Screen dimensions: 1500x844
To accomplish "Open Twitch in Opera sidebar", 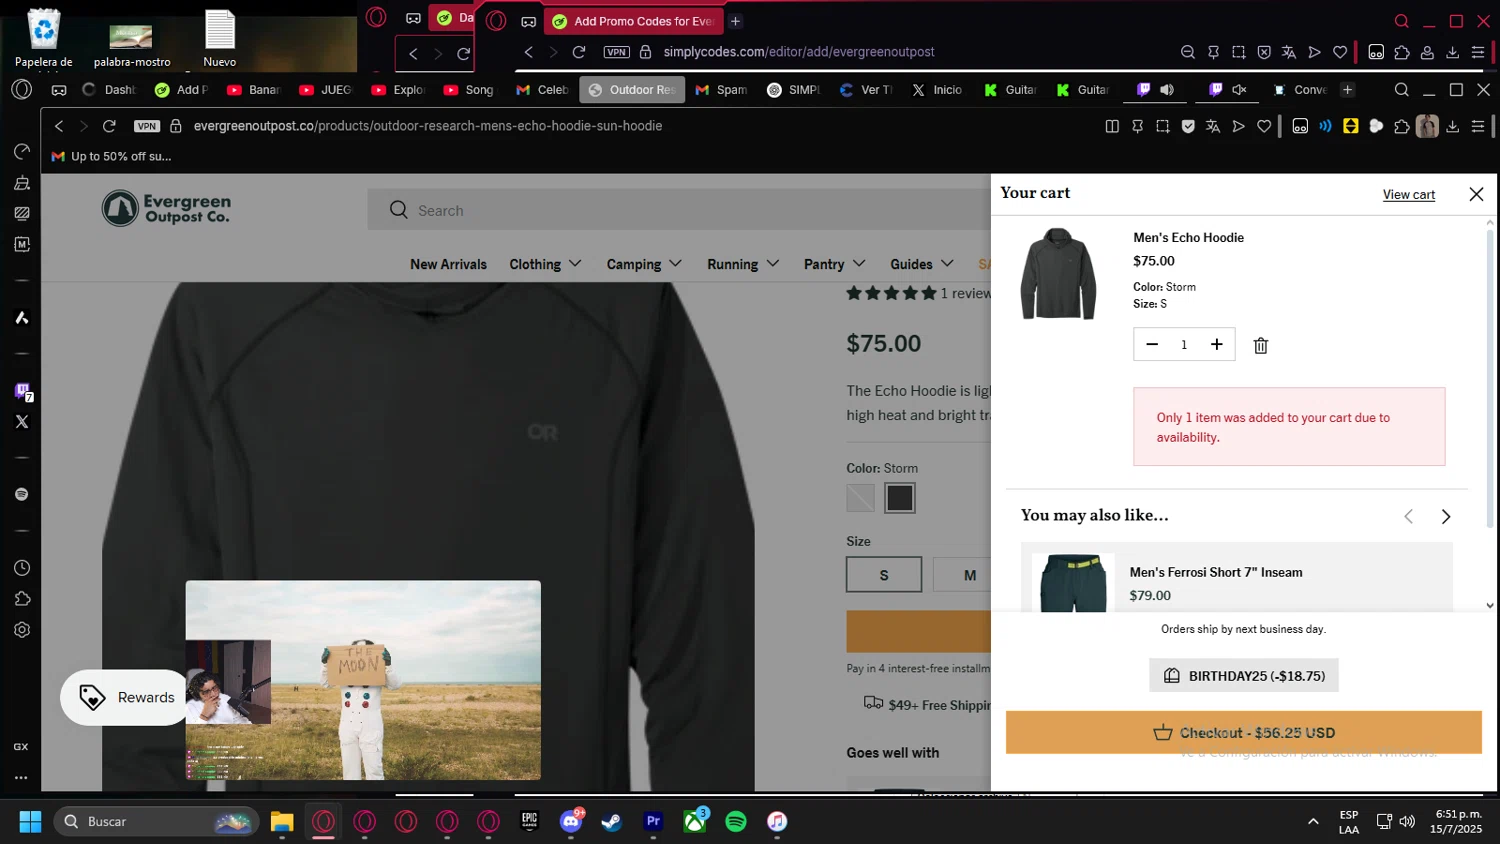I will 22,391.
